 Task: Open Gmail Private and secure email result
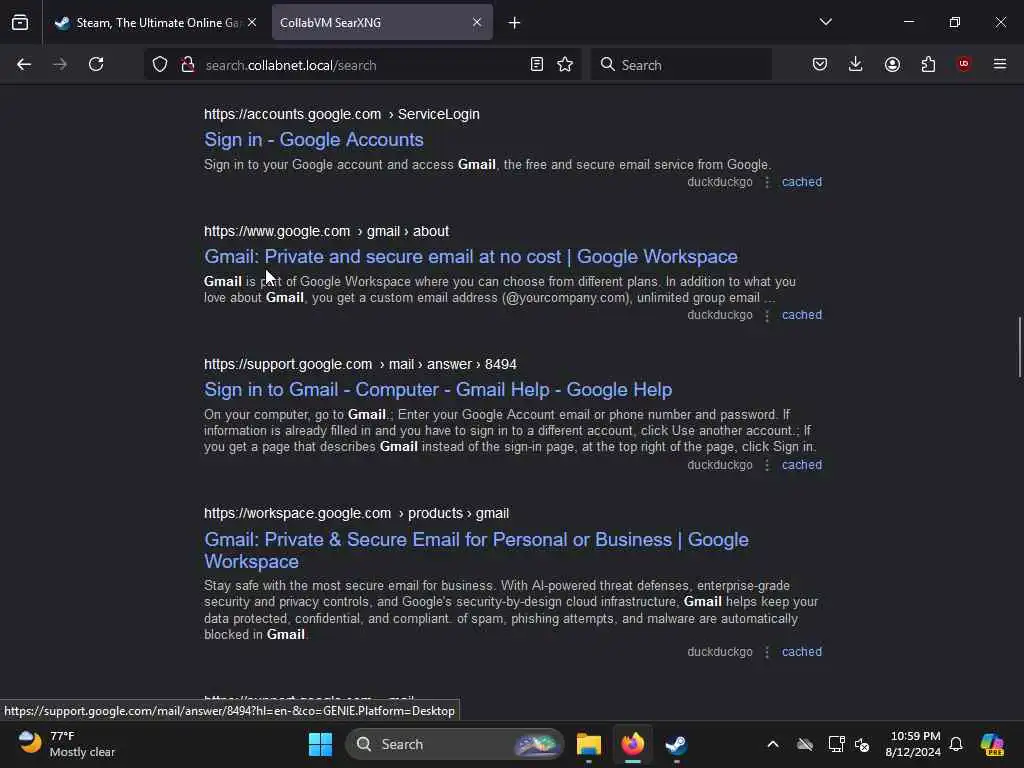pyautogui.click(x=471, y=257)
